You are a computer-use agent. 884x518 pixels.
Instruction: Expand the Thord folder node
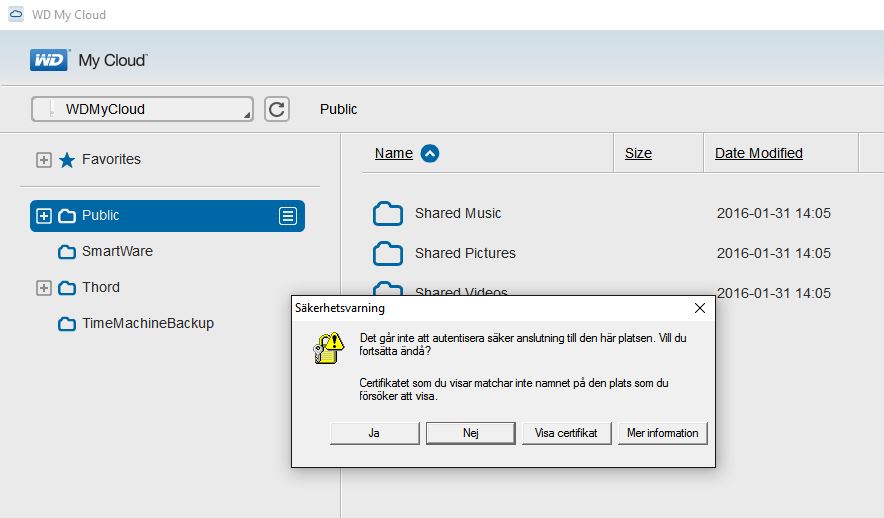(x=43, y=288)
